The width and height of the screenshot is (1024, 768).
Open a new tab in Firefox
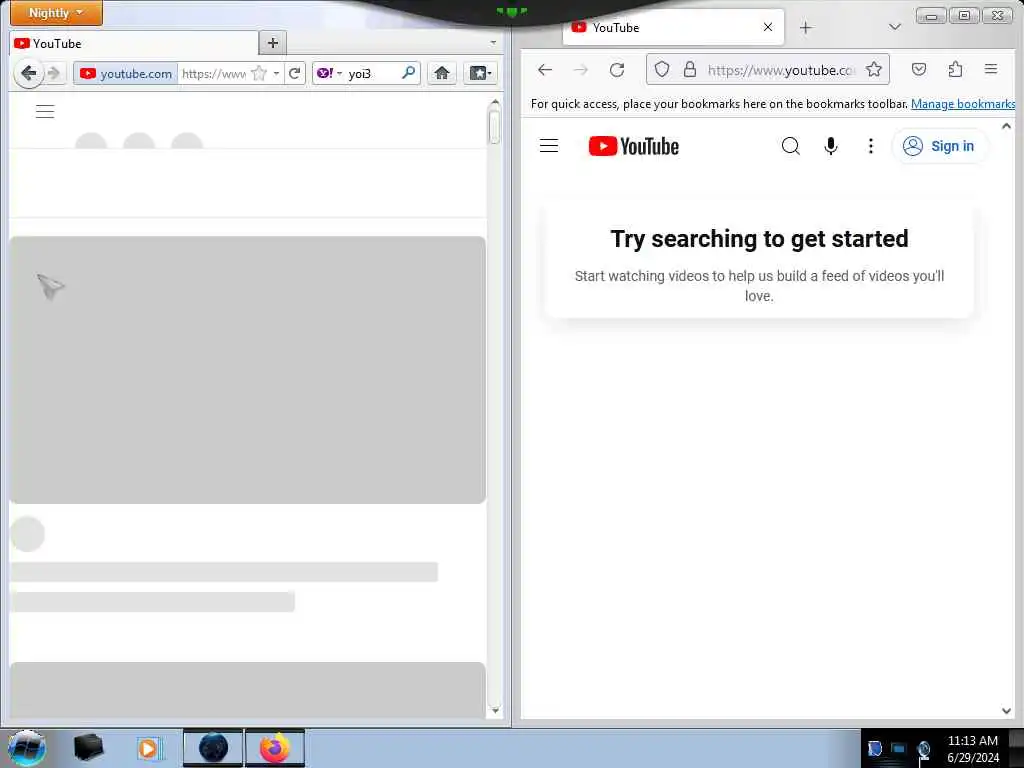click(806, 27)
